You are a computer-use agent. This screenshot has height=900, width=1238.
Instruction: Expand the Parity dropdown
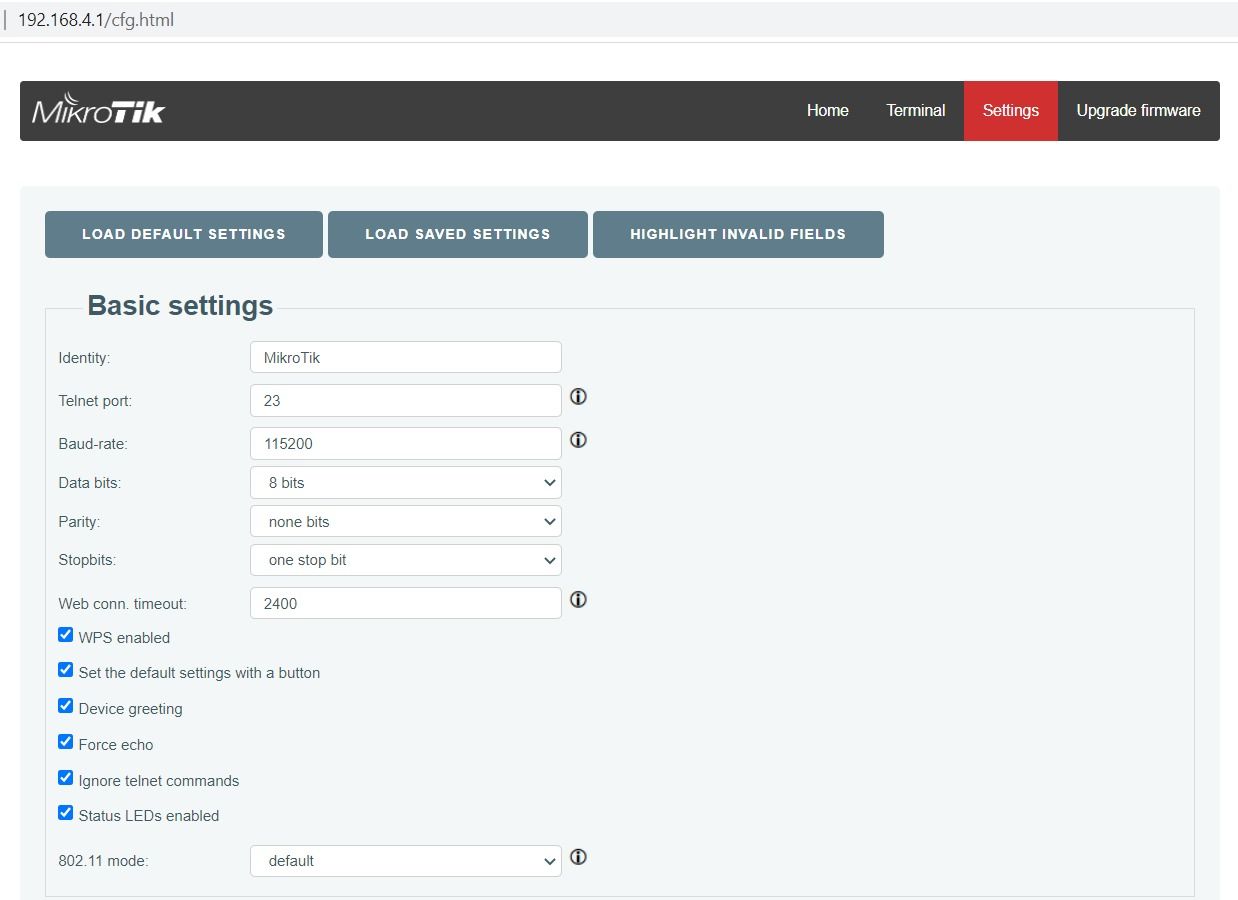coord(405,522)
